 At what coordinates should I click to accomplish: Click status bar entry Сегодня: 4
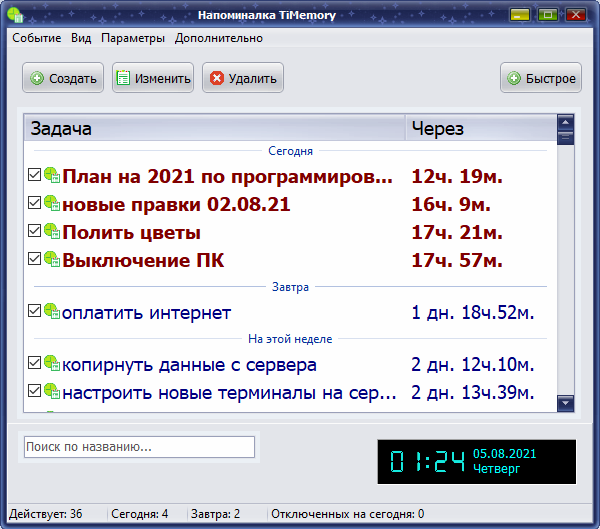point(139,514)
